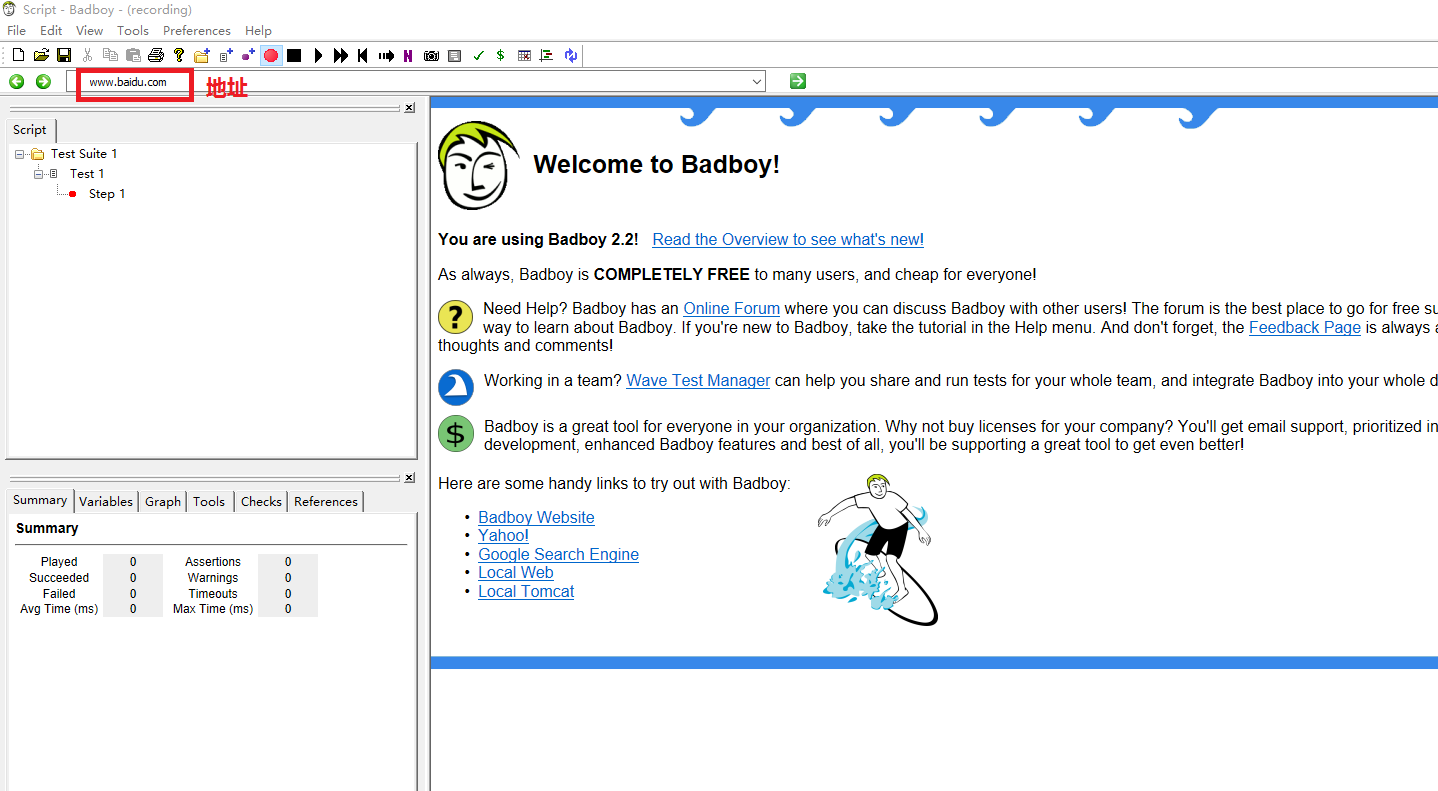1438x791 pixels.
Task: Open the Edit menu
Action: [x=51, y=31]
